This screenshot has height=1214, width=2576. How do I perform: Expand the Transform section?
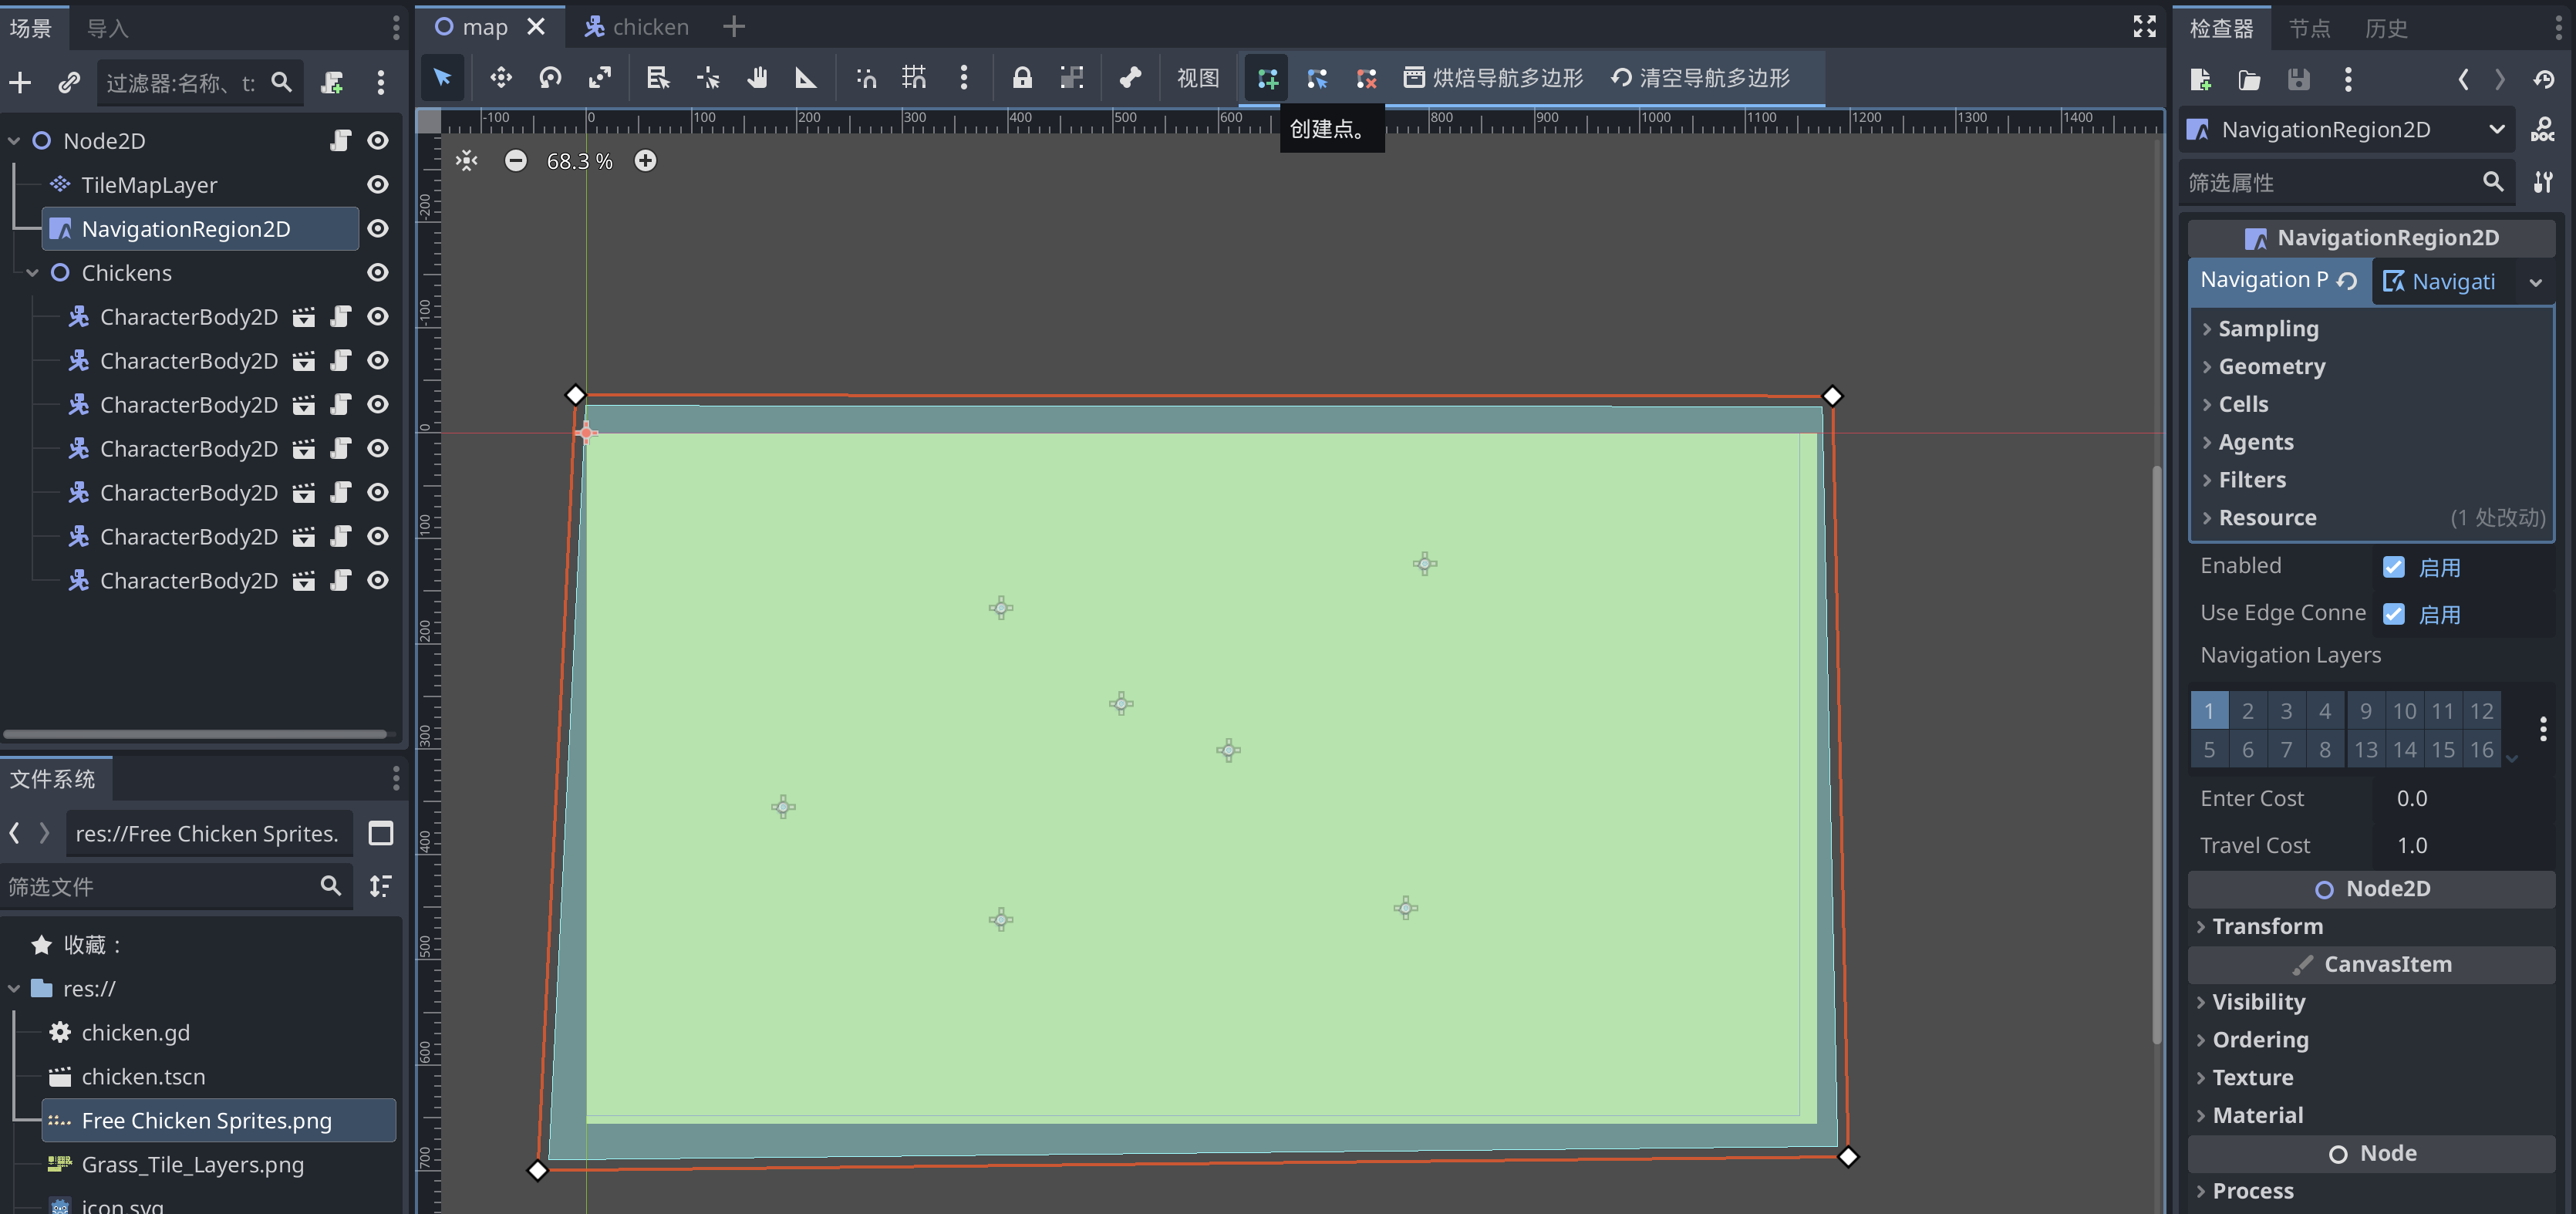pyautogui.click(x=2266, y=926)
